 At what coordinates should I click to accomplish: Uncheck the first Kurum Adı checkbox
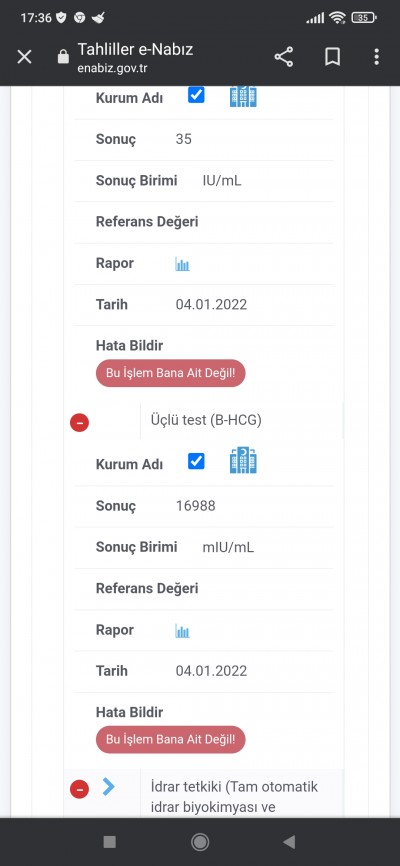196,95
